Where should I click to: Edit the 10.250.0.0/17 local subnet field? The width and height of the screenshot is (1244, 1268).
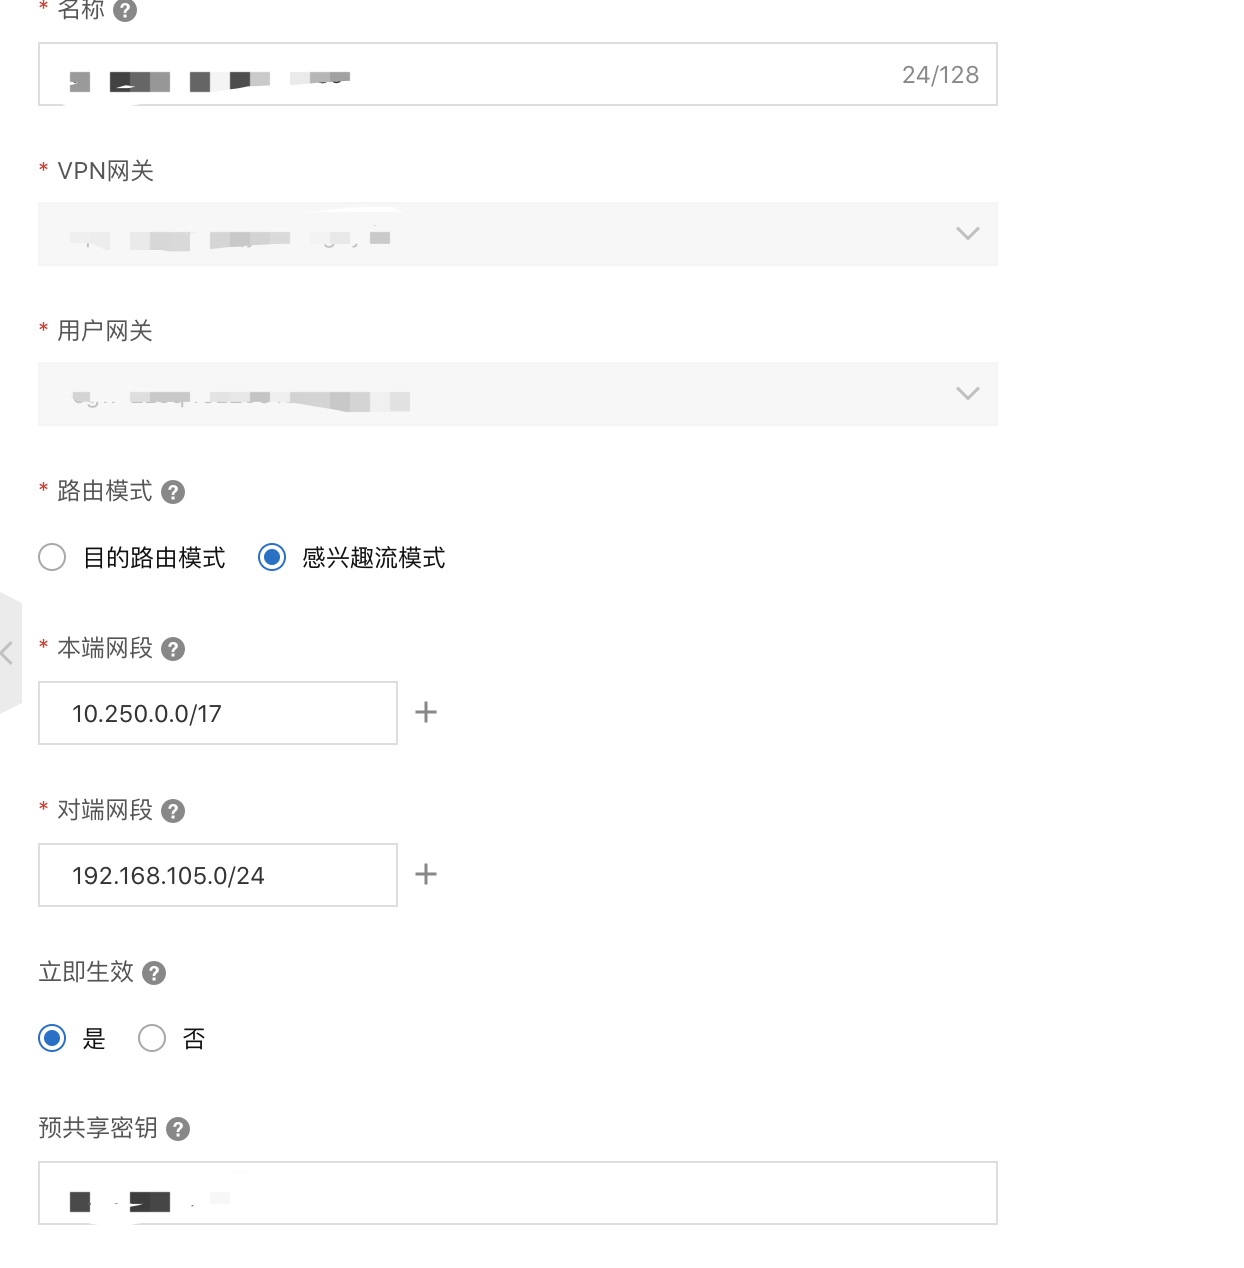click(217, 713)
